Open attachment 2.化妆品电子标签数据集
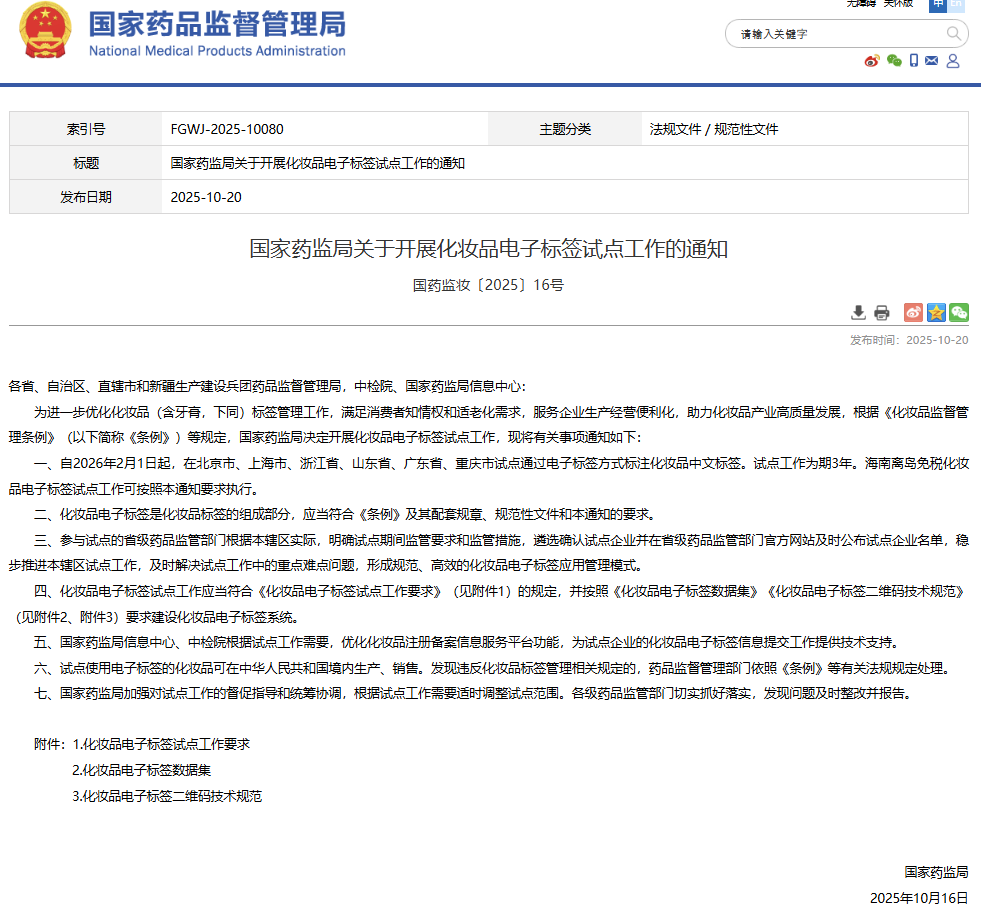 coord(141,770)
